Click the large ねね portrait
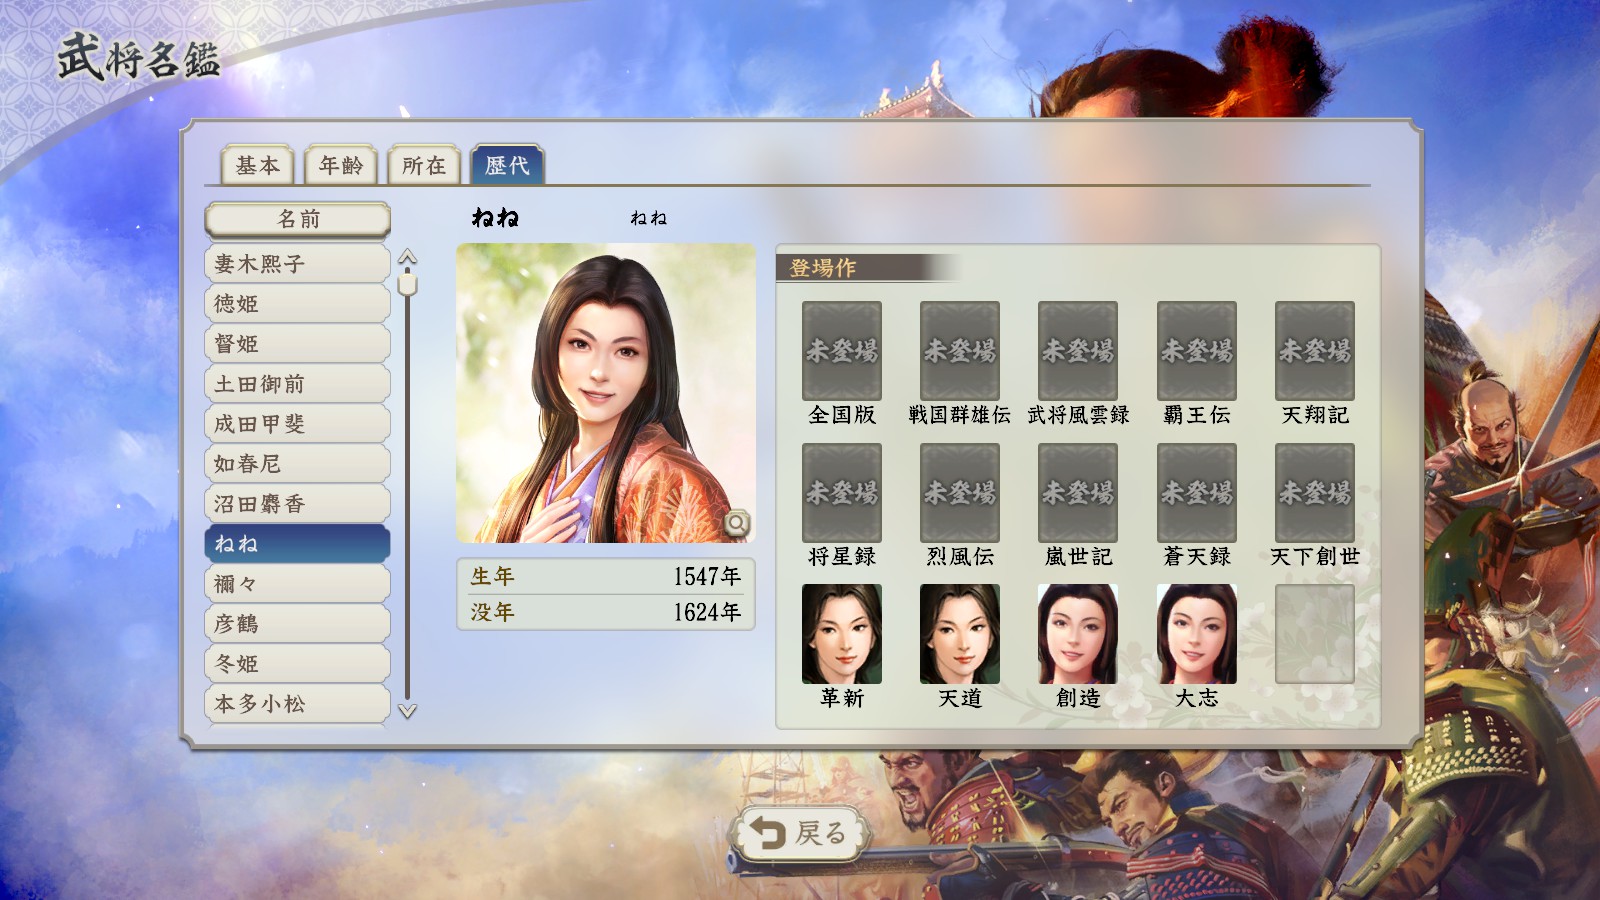 tap(606, 393)
